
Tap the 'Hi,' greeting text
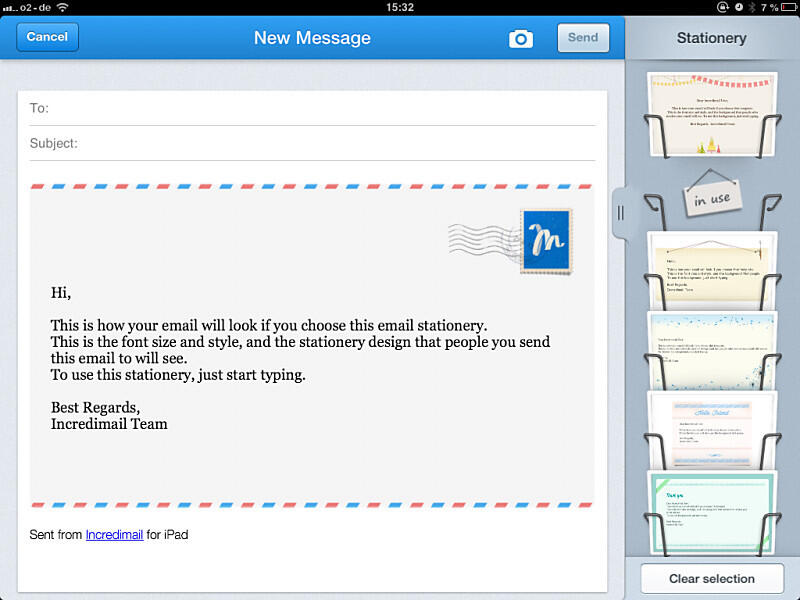61,292
